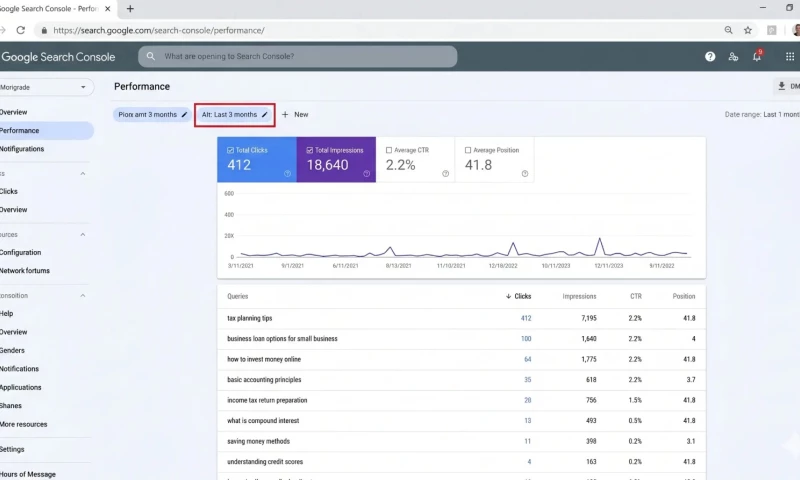Open Hours of Message in the sidebar
This screenshot has height=480, width=800.
click(x=28, y=474)
